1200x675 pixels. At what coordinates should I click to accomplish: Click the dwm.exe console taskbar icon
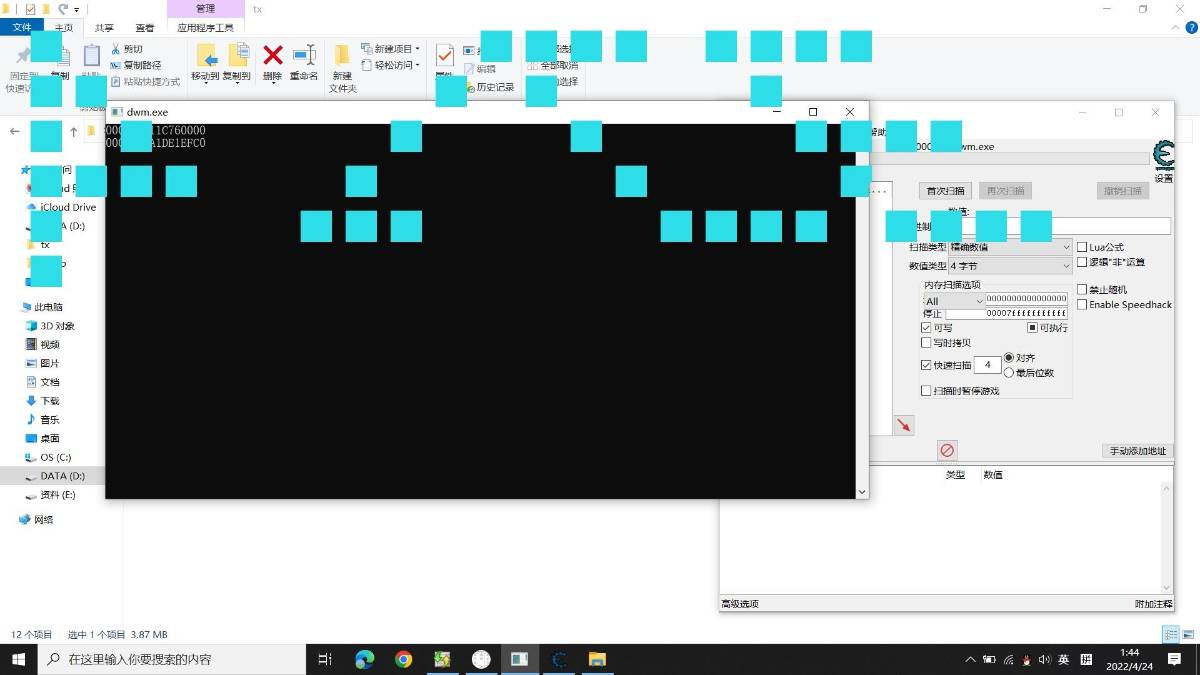coord(519,659)
